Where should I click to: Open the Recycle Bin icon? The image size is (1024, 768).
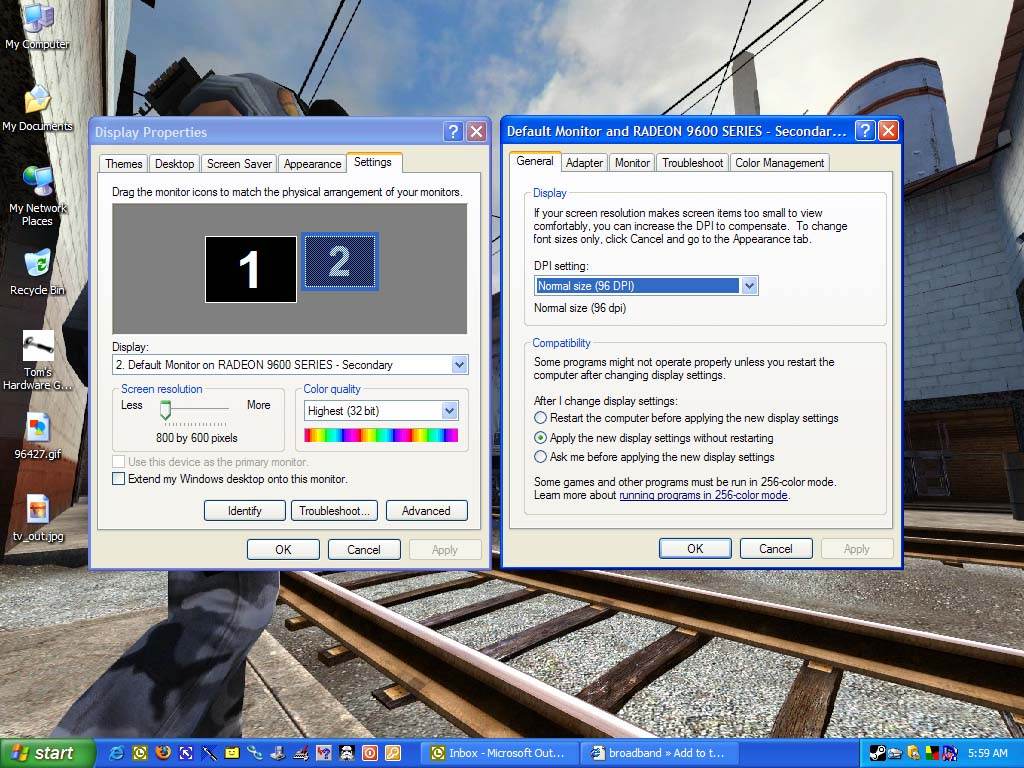pos(37,272)
